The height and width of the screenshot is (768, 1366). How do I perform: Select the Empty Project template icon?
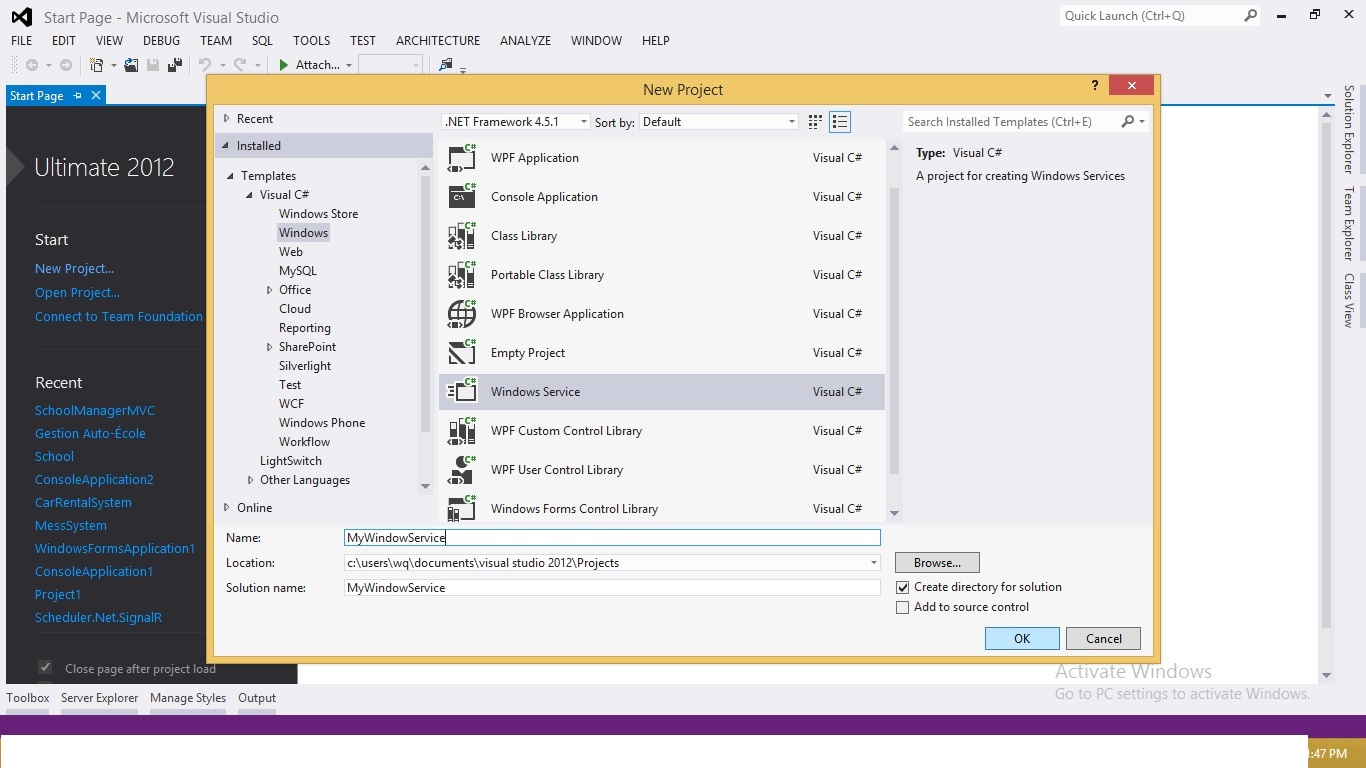(461, 353)
